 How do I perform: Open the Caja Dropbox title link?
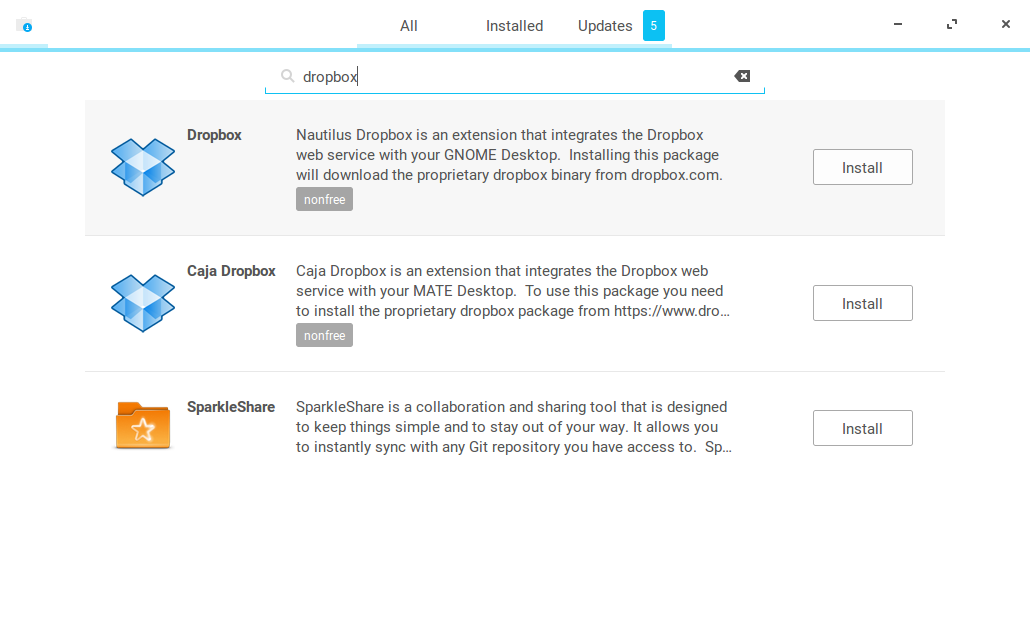click(x=231, y=271)
